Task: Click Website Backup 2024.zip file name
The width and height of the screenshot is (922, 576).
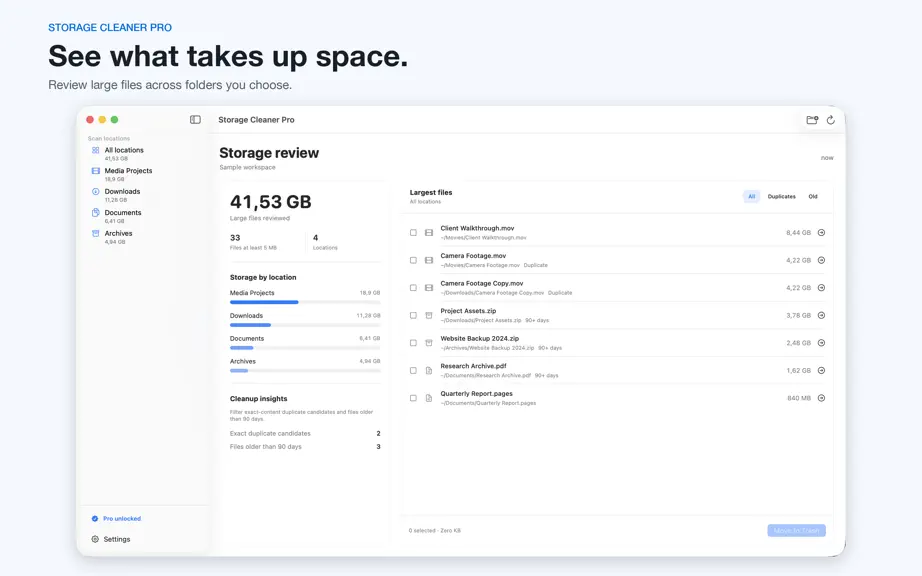Action: coord(479,339)
